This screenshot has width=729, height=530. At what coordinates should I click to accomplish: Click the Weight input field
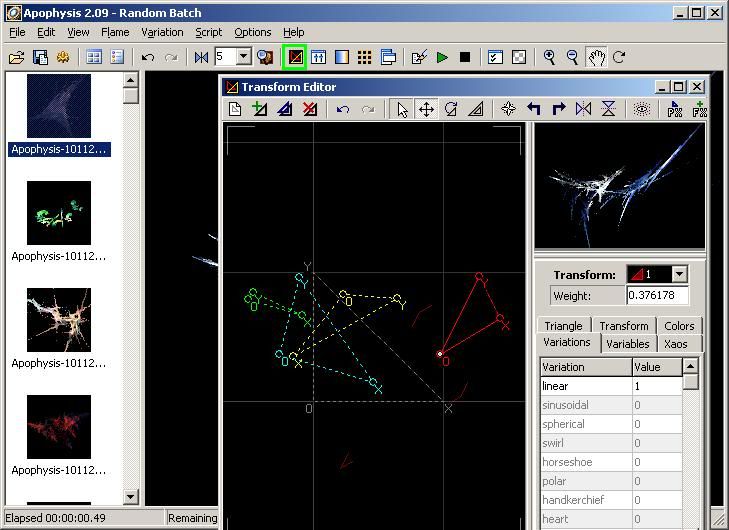[x=656, y=295]
